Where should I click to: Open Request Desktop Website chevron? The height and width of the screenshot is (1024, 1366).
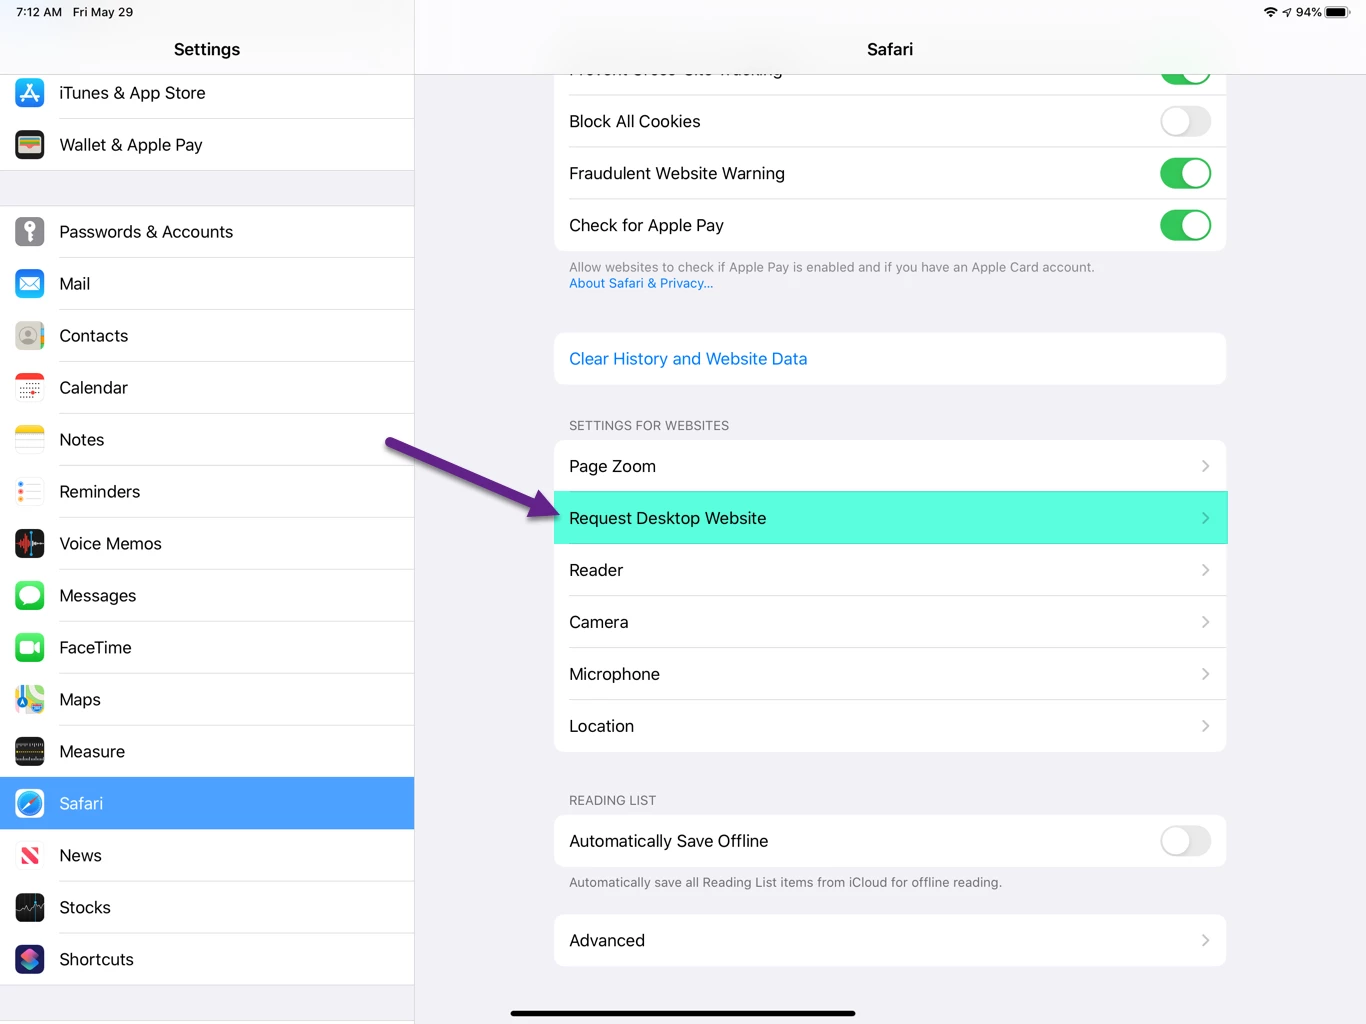click(x=1205, y=519)
